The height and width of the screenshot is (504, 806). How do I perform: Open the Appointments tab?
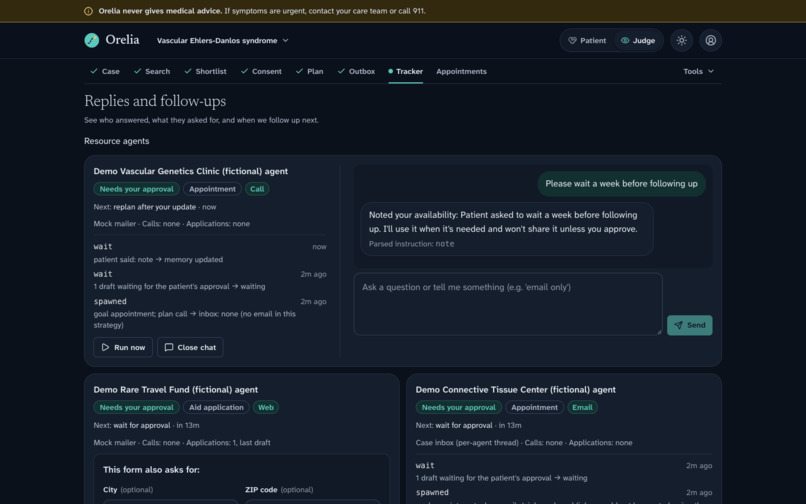pyautogui.click(x=461, y=71)
